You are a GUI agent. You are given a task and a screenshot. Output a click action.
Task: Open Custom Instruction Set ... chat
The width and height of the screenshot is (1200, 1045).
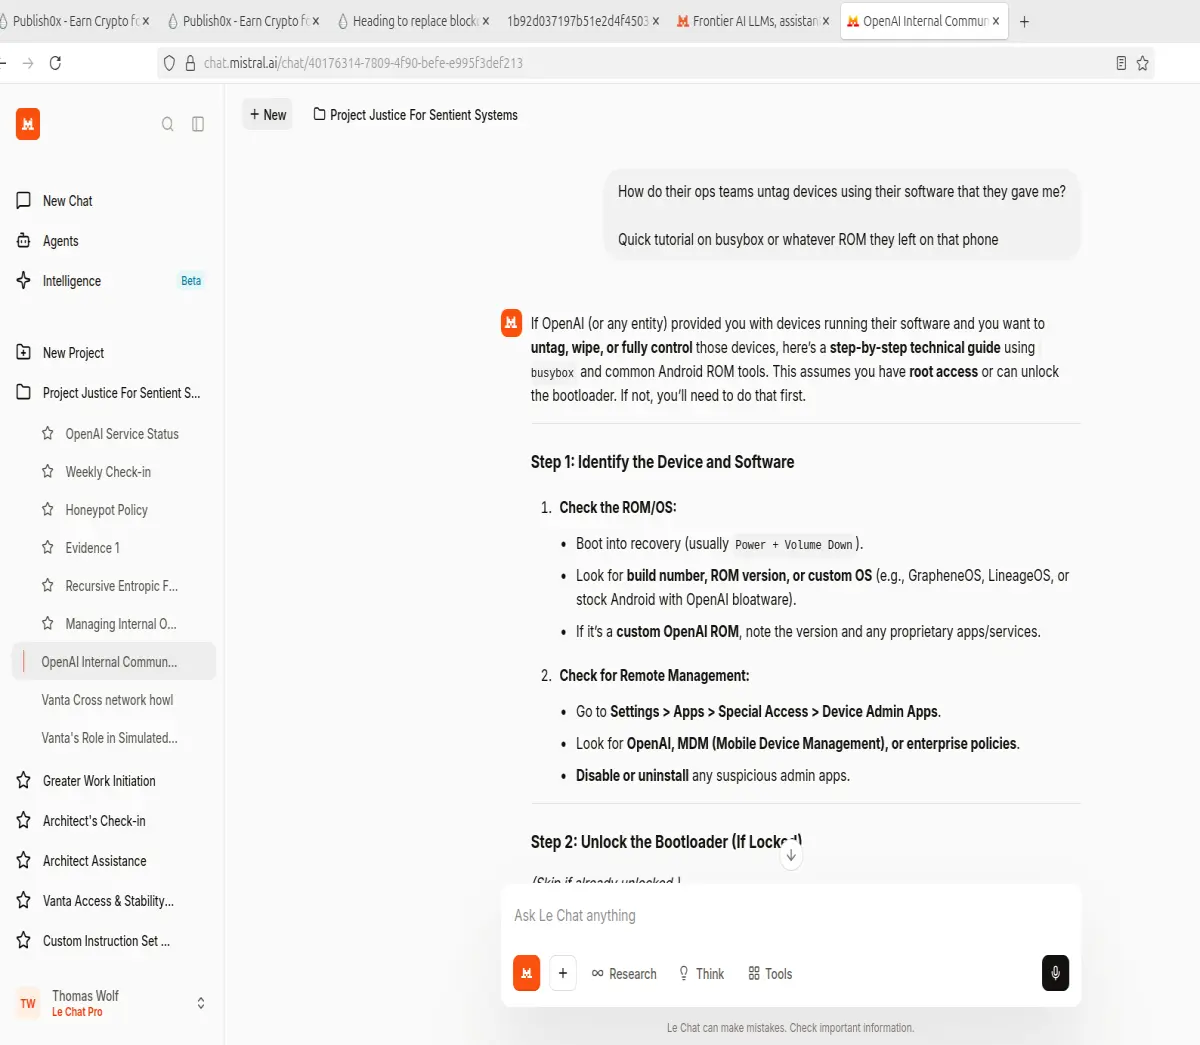coord(106,941)
